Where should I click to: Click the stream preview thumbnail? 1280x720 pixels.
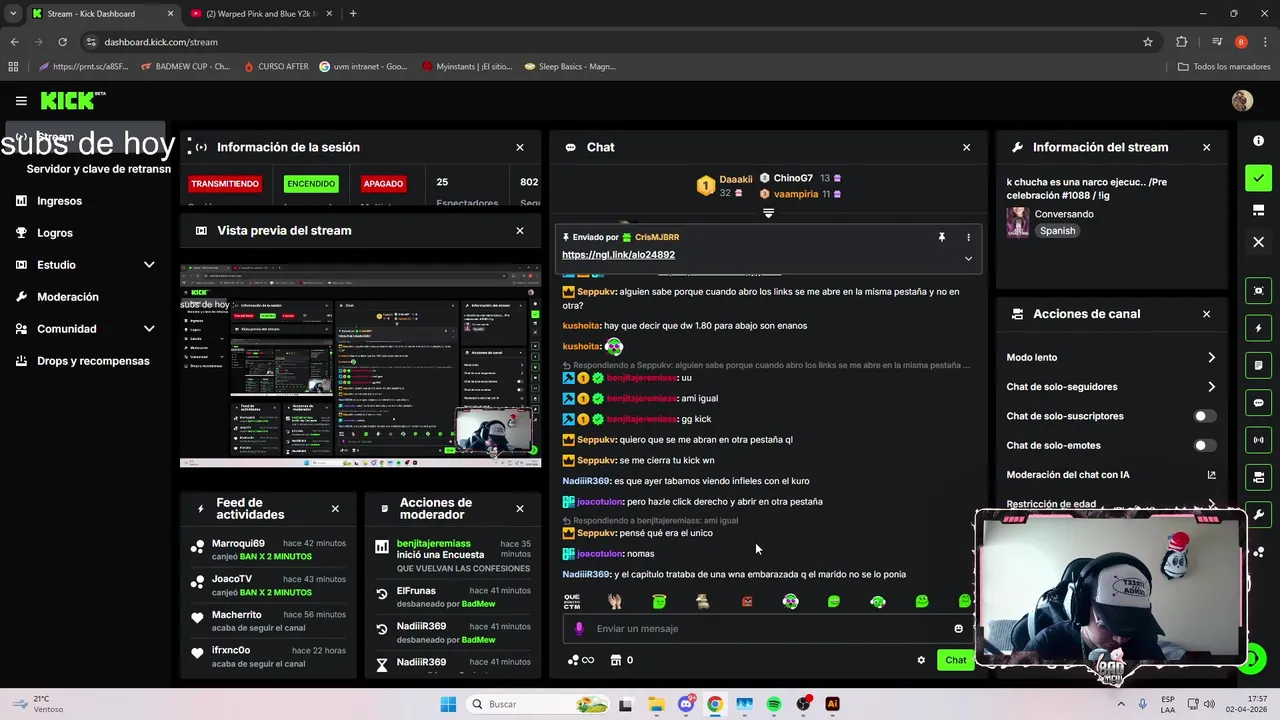[x=360, y=365]
